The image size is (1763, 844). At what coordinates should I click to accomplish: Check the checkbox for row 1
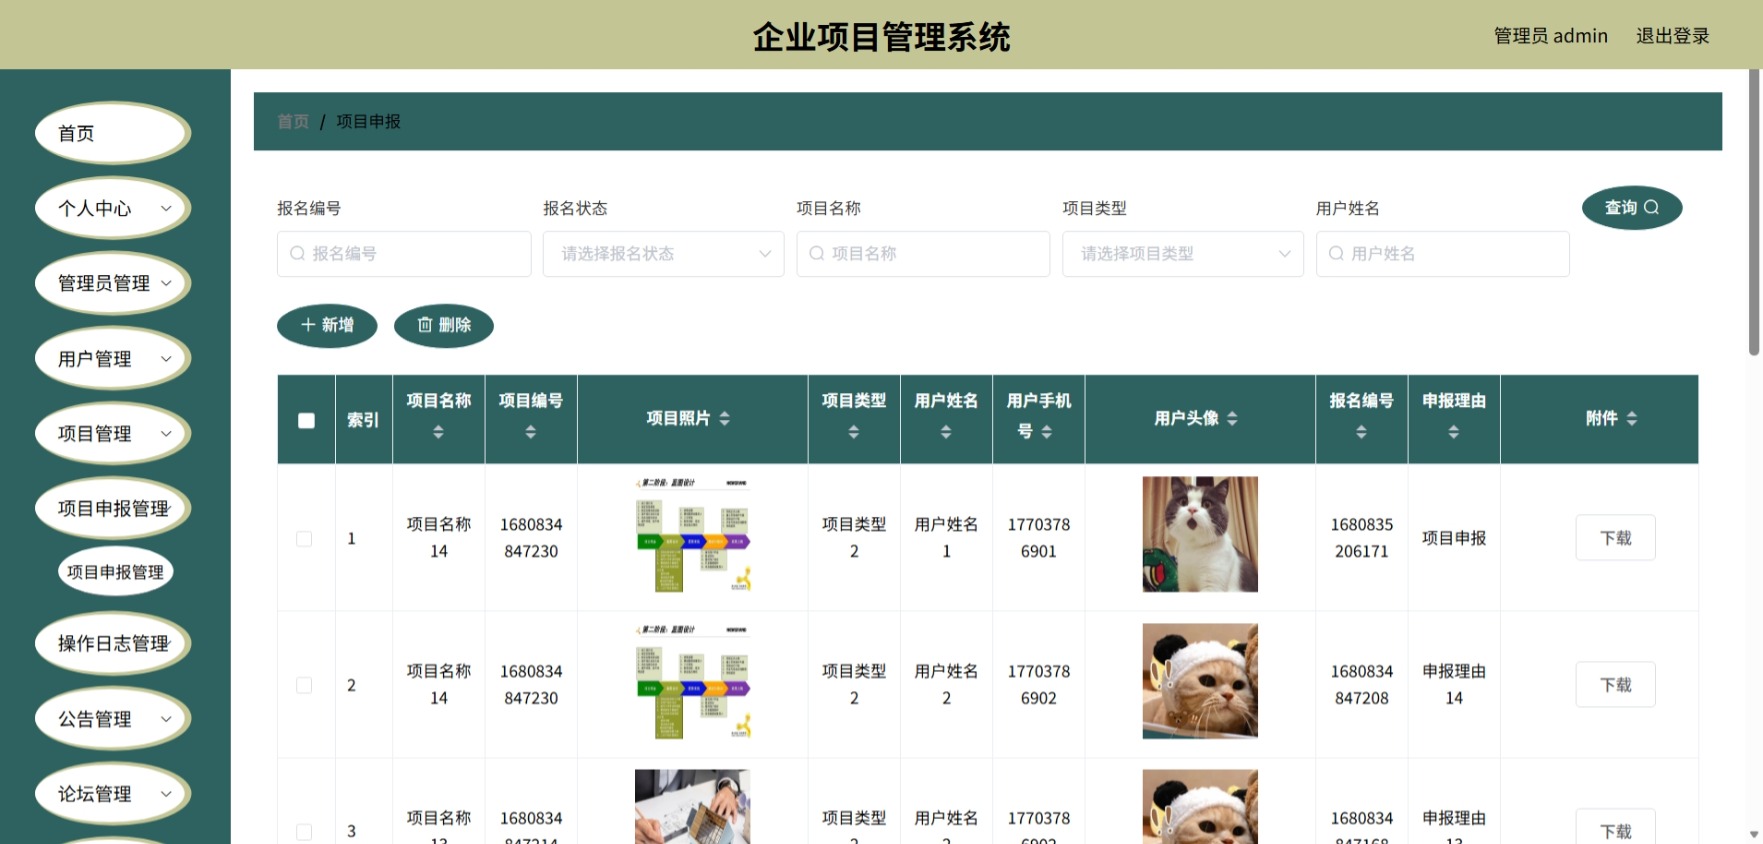pos(304,539)
